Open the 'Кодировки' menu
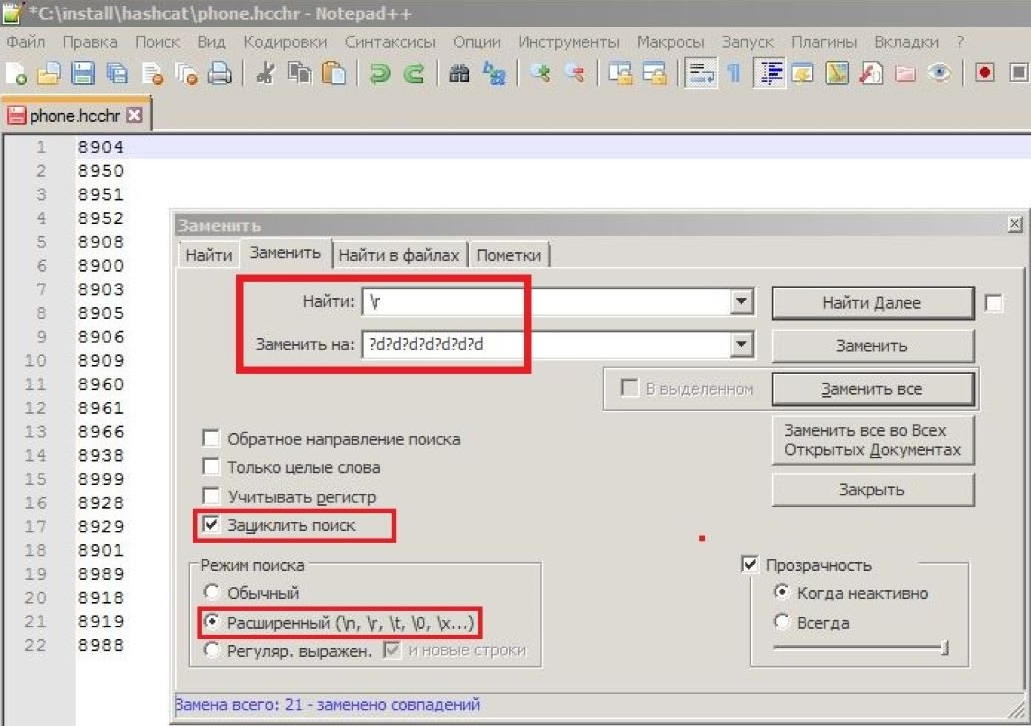 (x=285, y=42)
